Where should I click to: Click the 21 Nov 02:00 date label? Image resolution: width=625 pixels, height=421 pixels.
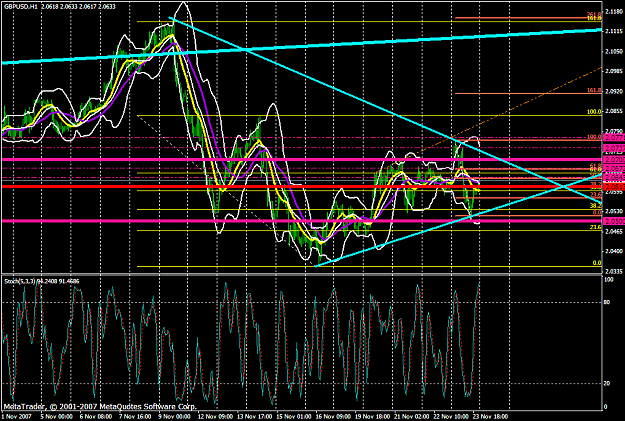412,417
